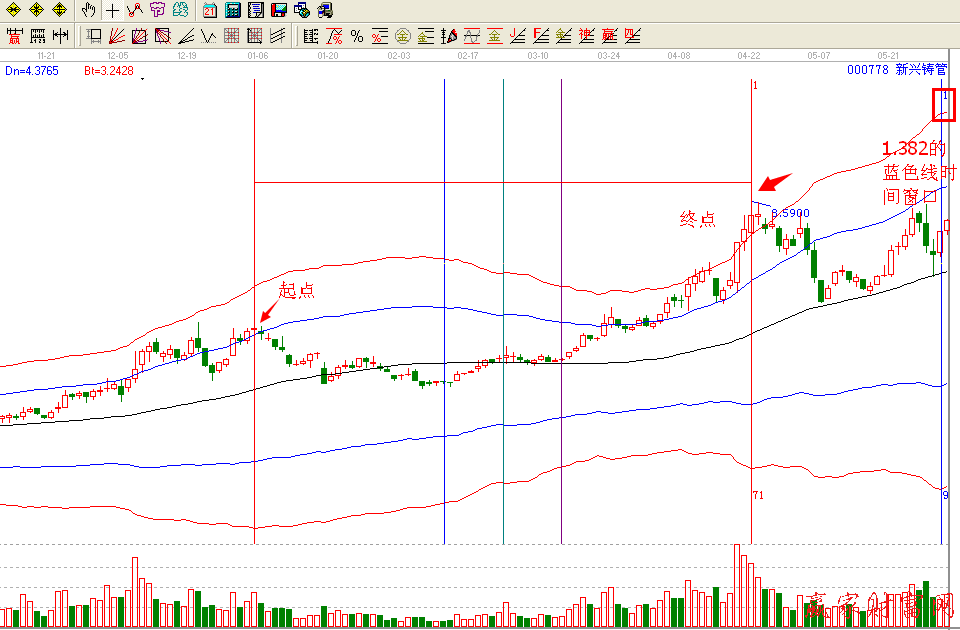Click the floppy disk save icon
This screenshot has width=960, height=630.
point(278,11)
